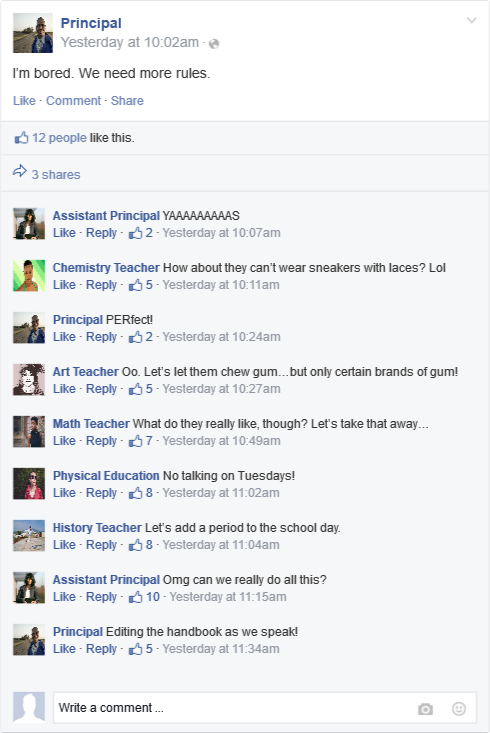The width and height of the screenshot is (490, 733).
Task: Click inside the Write a comment field
Action: point(265,708)
